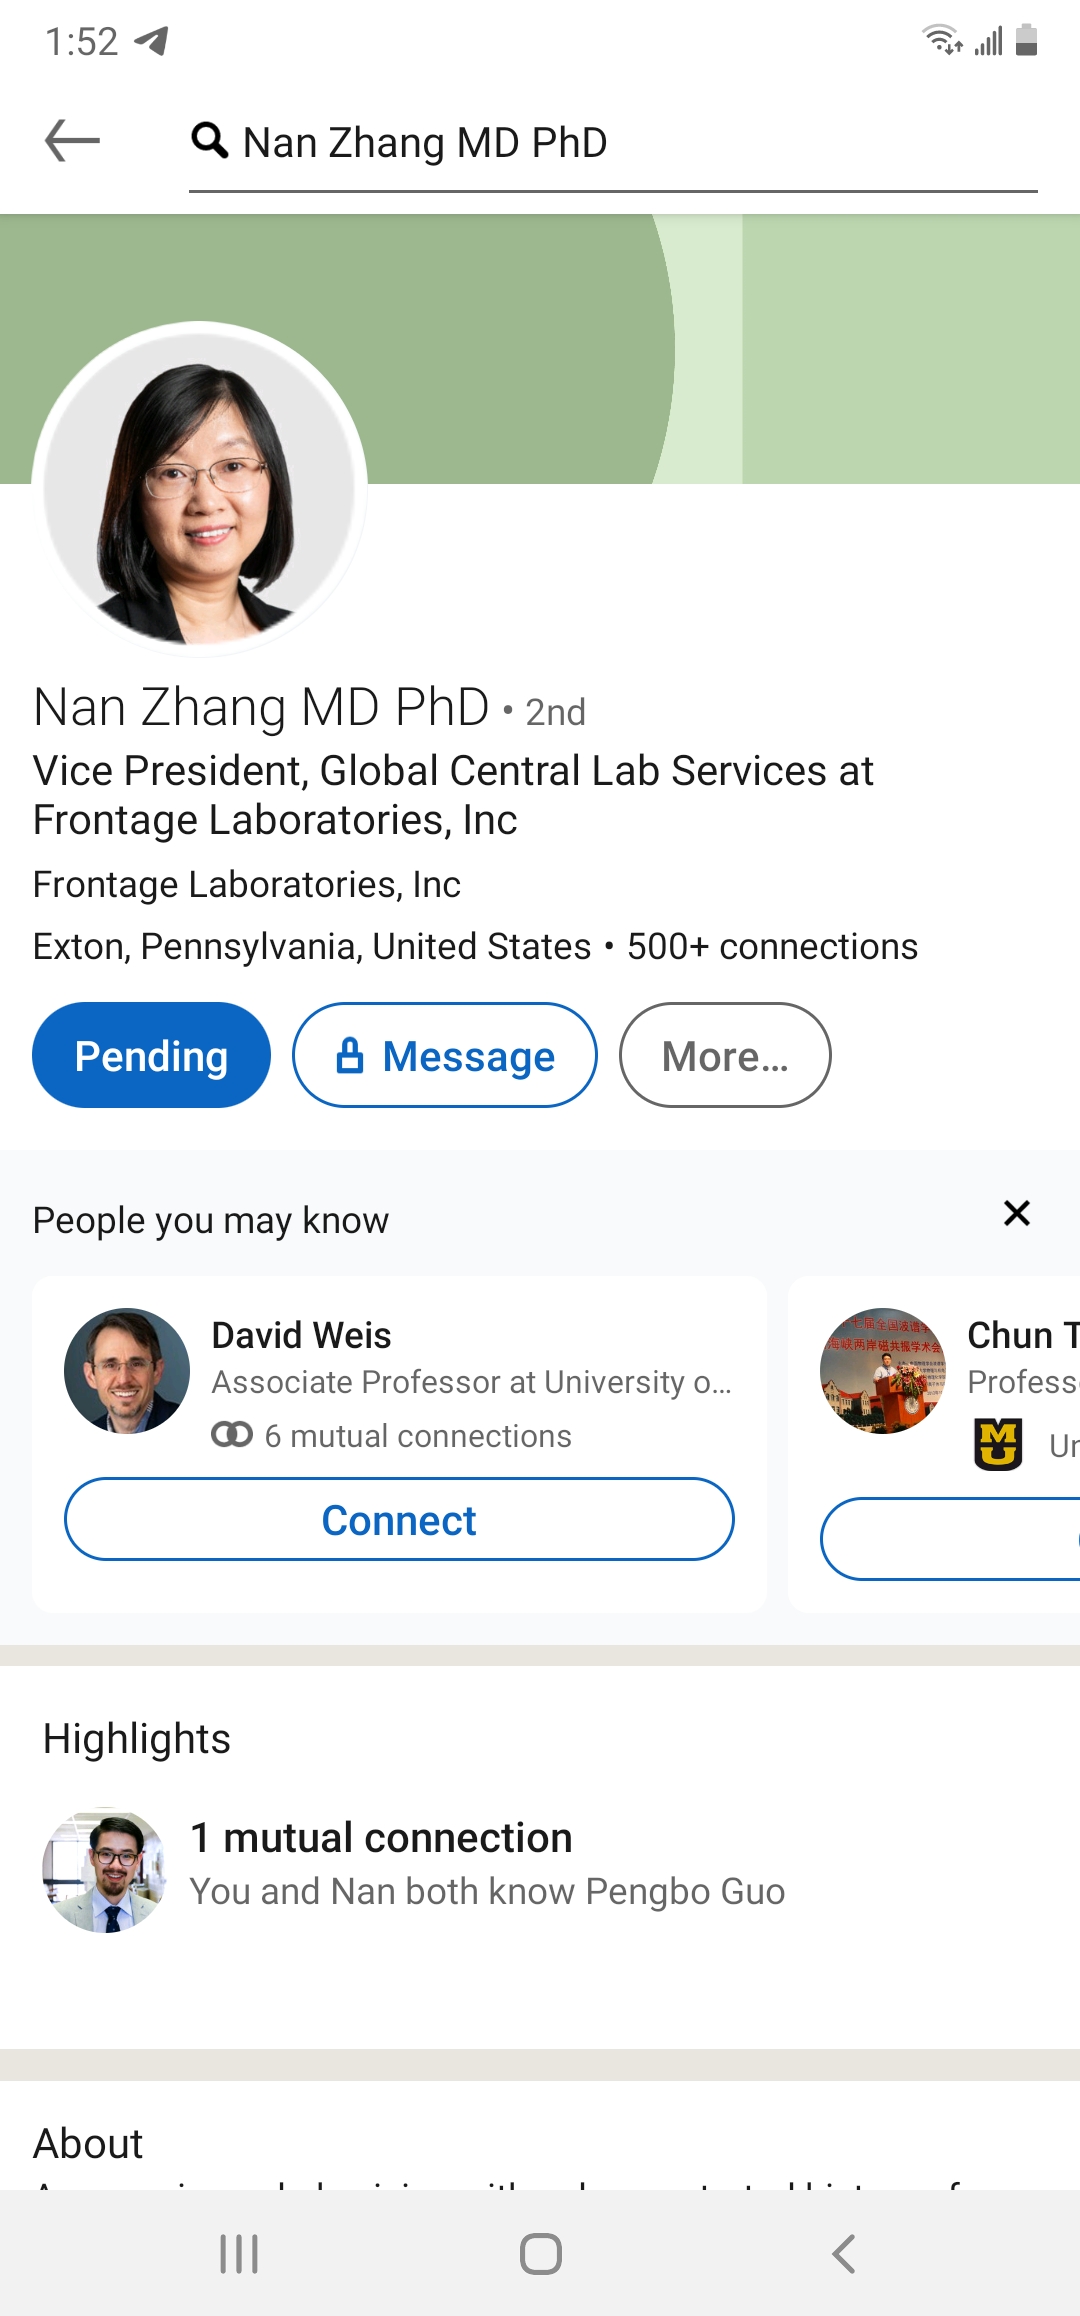Tap Pengbo Guo's avatar in Highlights
This screenshot has width=1080, height=2316.
point(105,1870)
